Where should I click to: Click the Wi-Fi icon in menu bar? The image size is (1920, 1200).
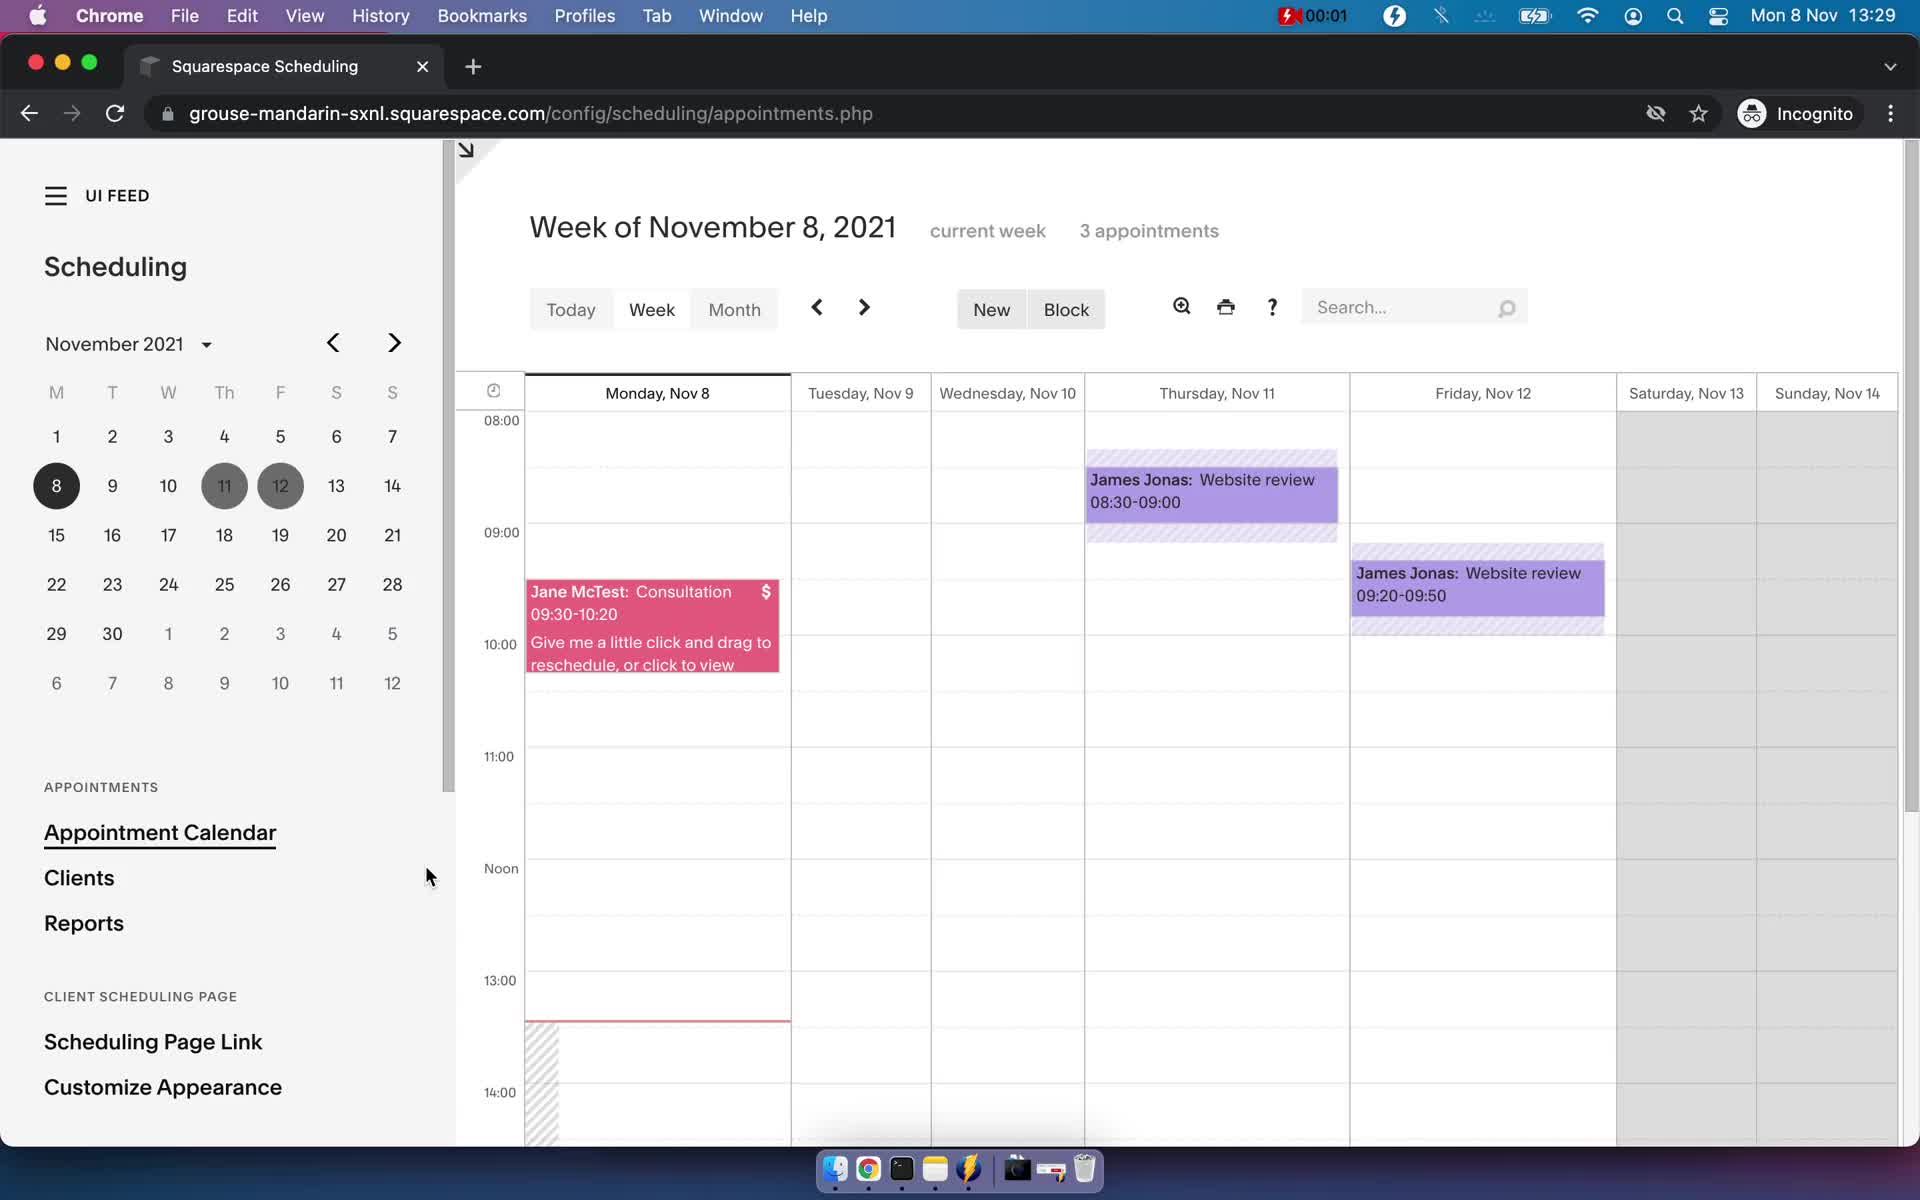pos(1587,16)
